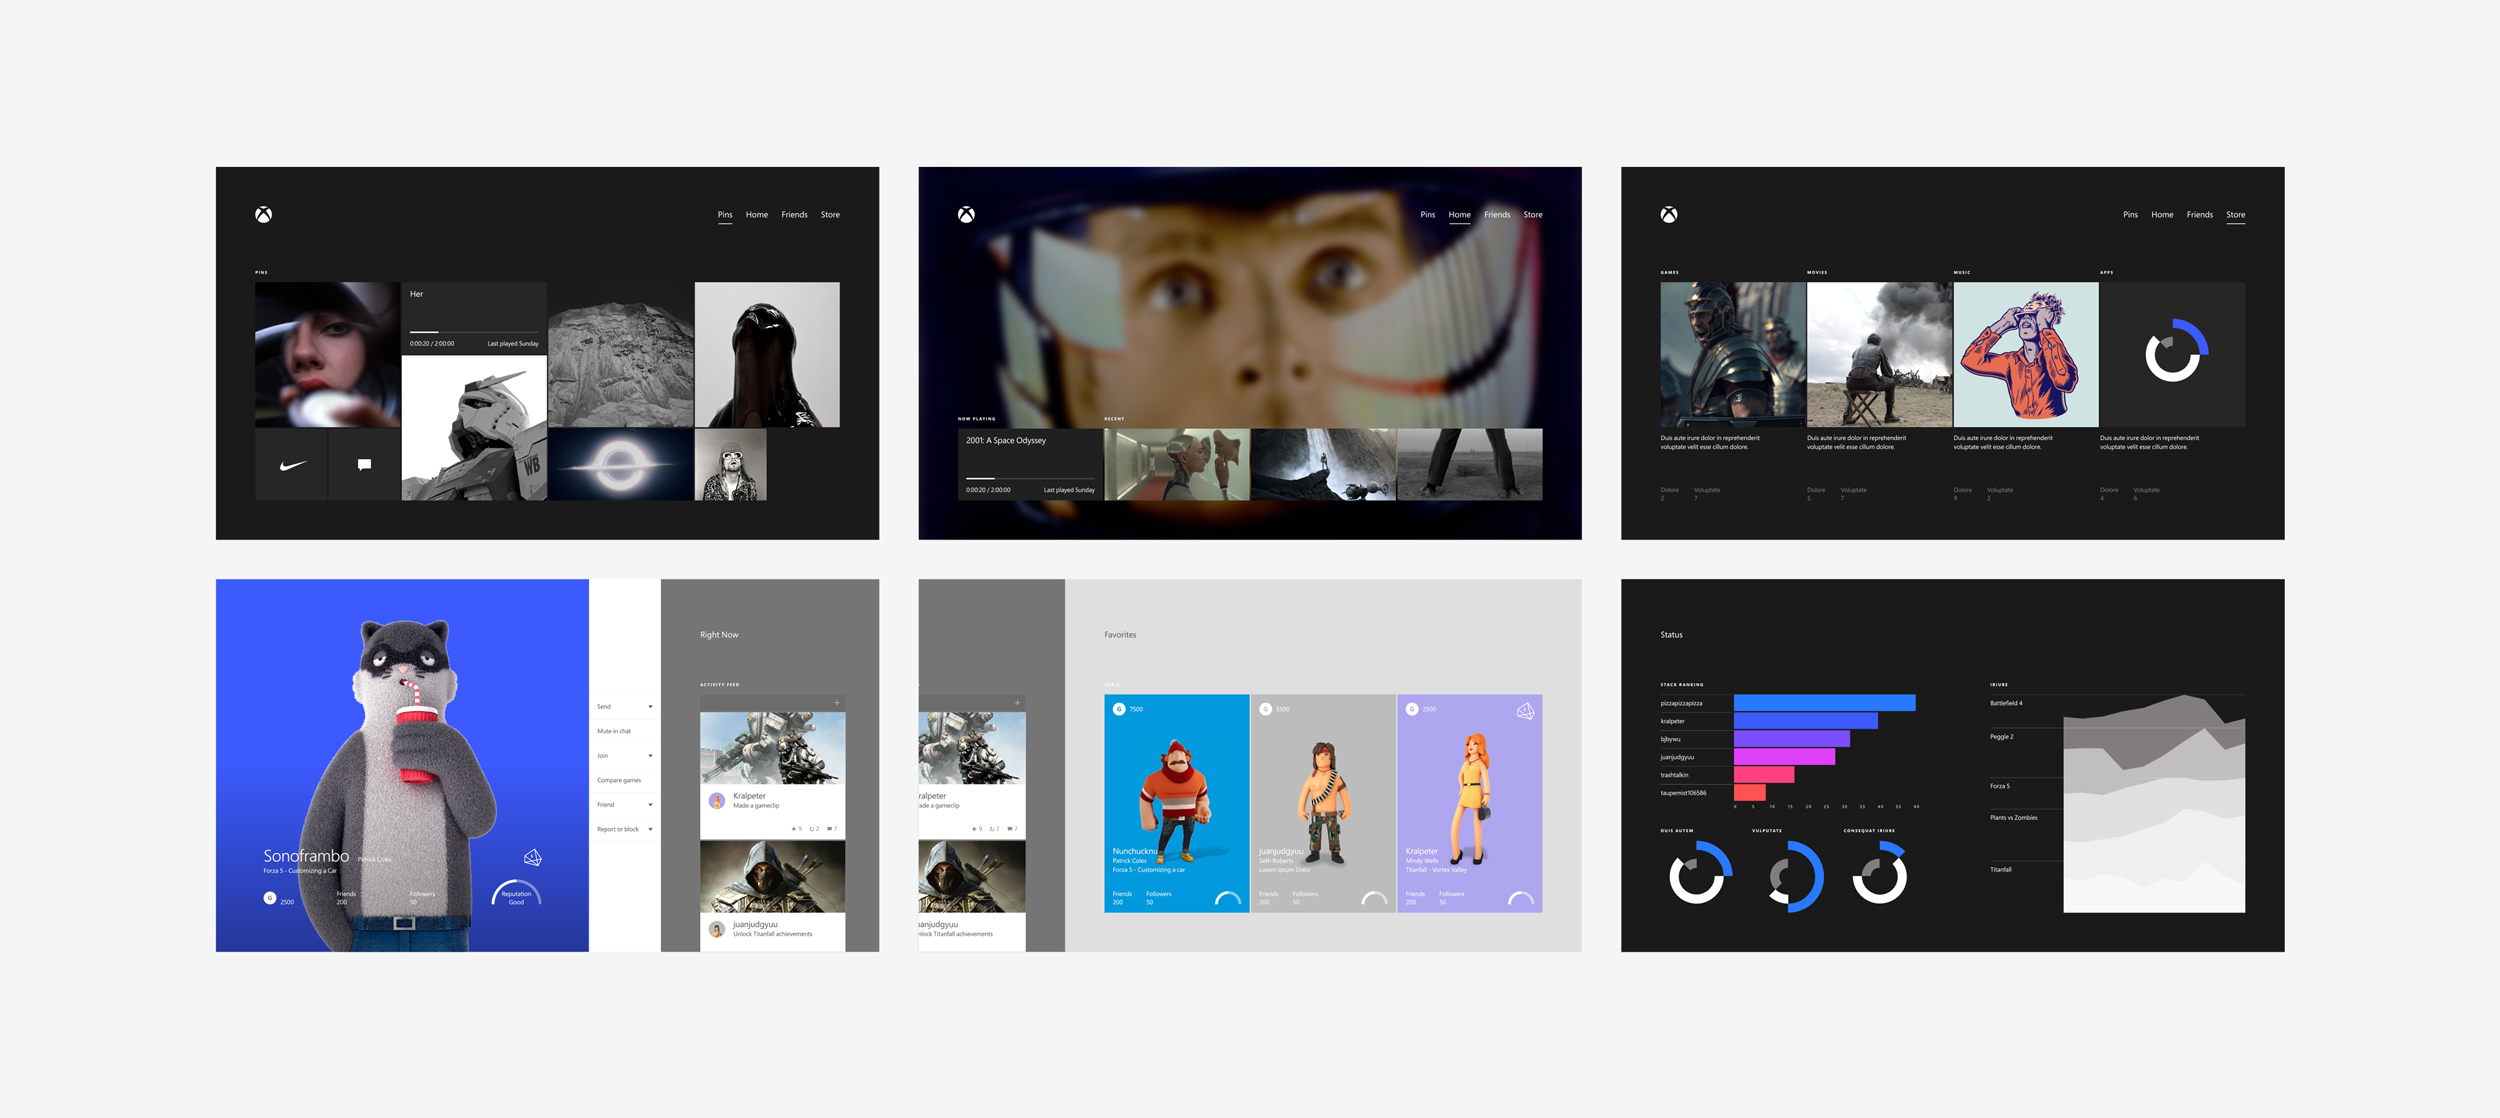The image size is (2500, 1118).
Task: Select the Nunchucknu blue favorite card
Action: click(x=1176, y=803)
